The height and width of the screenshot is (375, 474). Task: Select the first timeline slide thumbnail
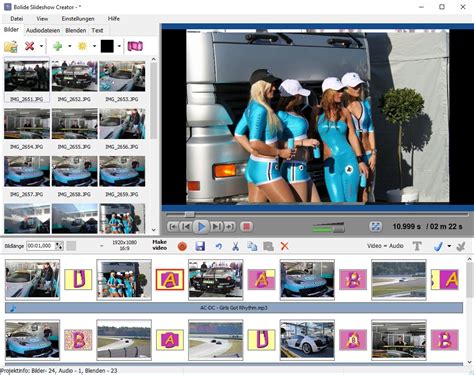[x=32, y=280]
